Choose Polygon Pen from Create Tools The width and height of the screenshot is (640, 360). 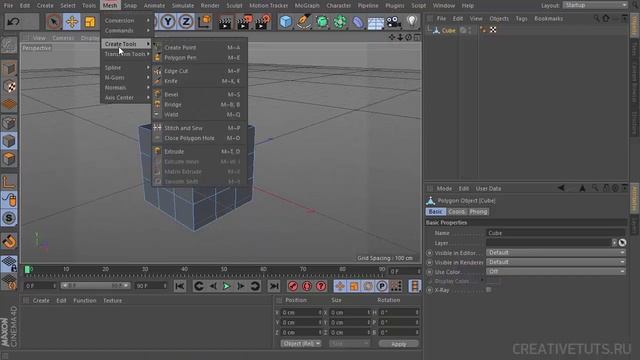[199, 58]
